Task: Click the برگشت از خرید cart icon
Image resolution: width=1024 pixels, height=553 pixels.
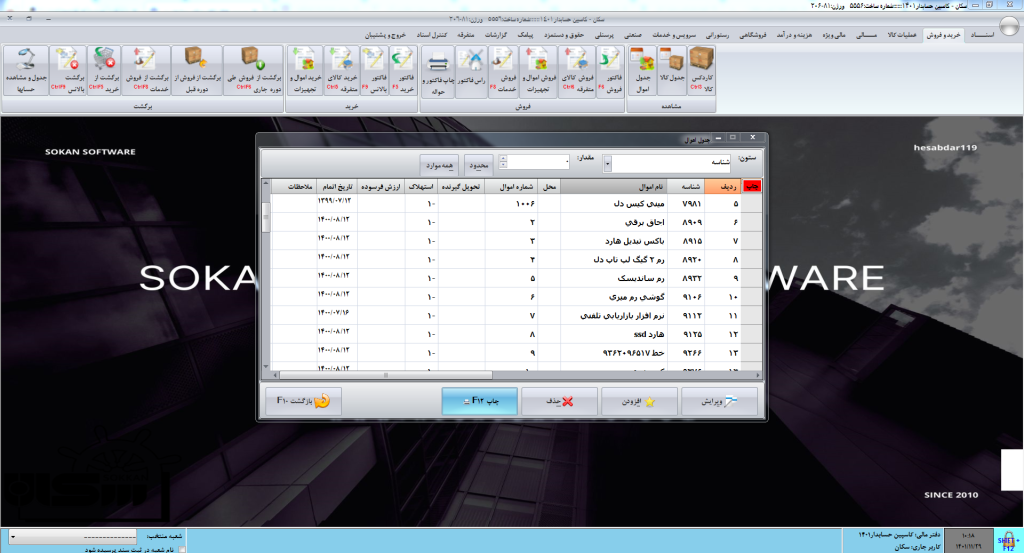Action: [x=104, y=71]
